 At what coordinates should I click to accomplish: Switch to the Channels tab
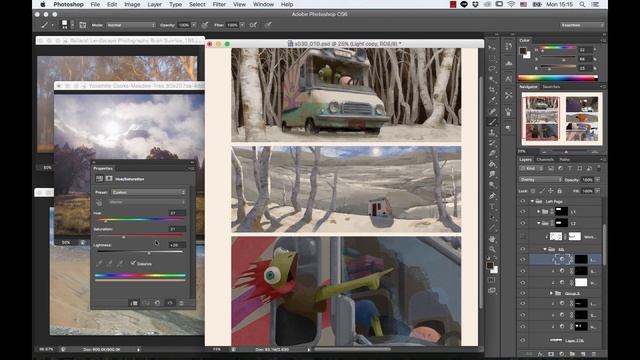[x=545, y=160]
